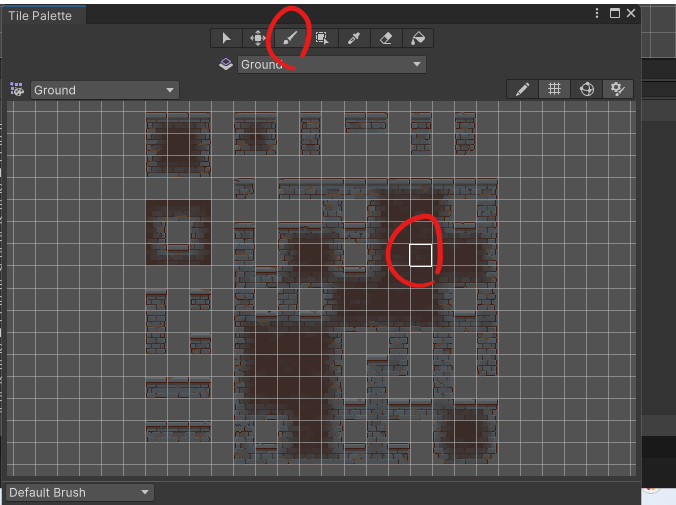Activate the Flood Fill bucket tool
Screen dimensions: 676x505
[x=418, y=38]
